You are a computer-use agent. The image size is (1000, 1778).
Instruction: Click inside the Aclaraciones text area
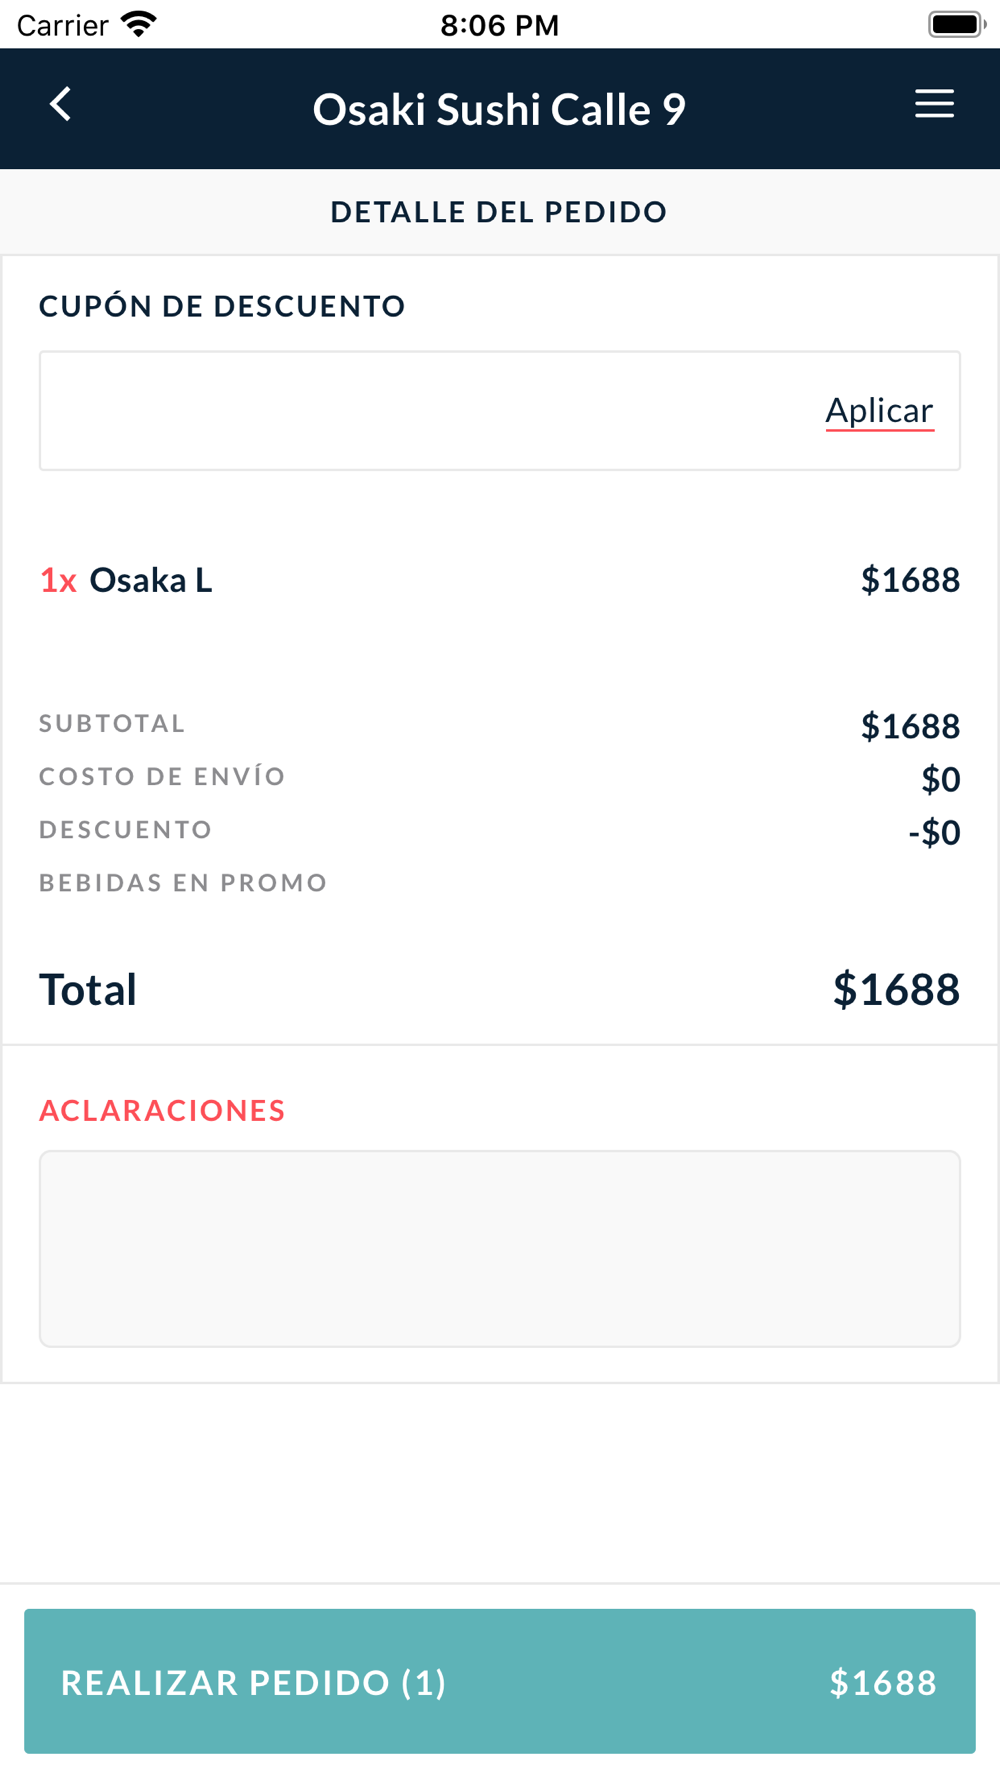pos(500,1249)
